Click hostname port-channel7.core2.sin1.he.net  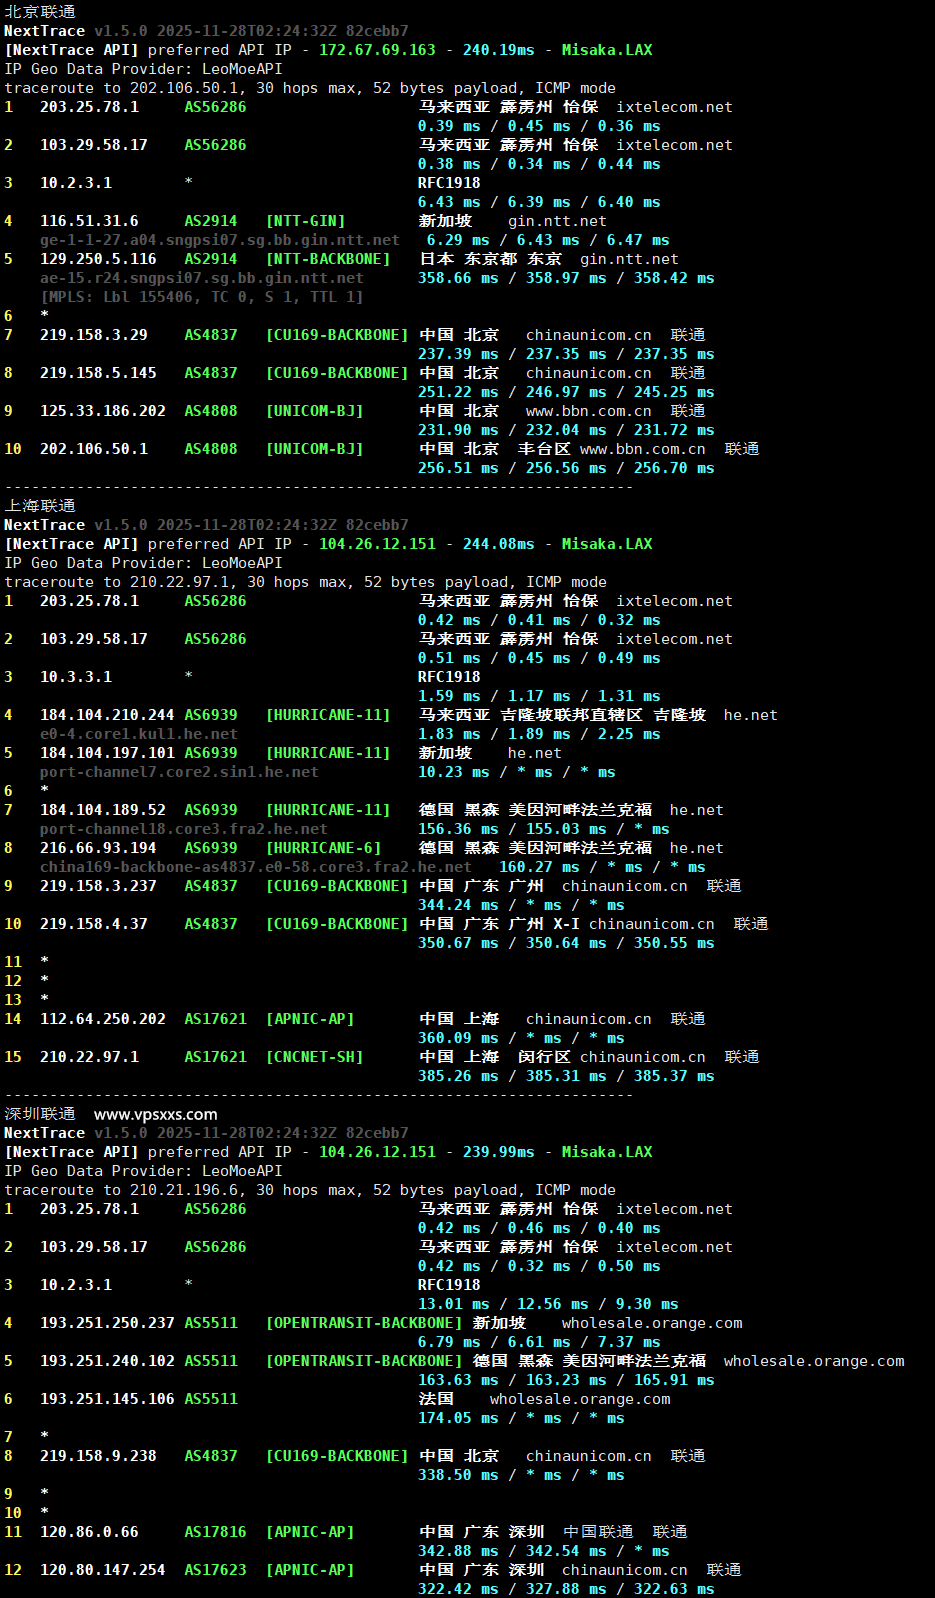coord(179,772)
